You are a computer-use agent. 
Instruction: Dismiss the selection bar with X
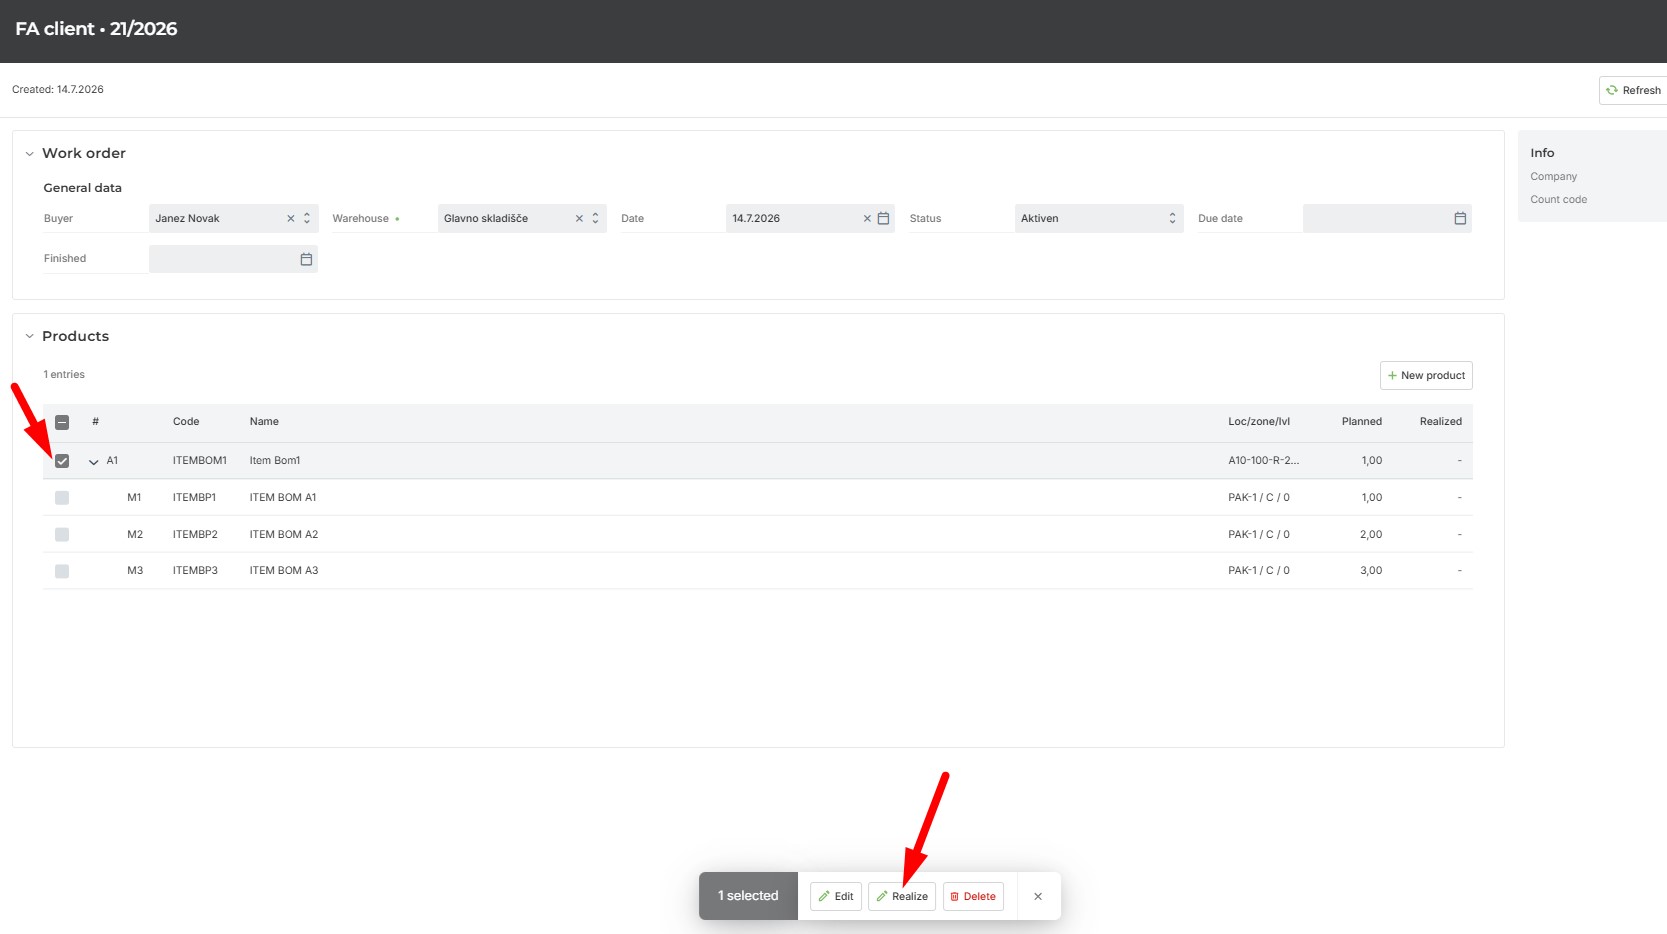[x=1038, y=896]
